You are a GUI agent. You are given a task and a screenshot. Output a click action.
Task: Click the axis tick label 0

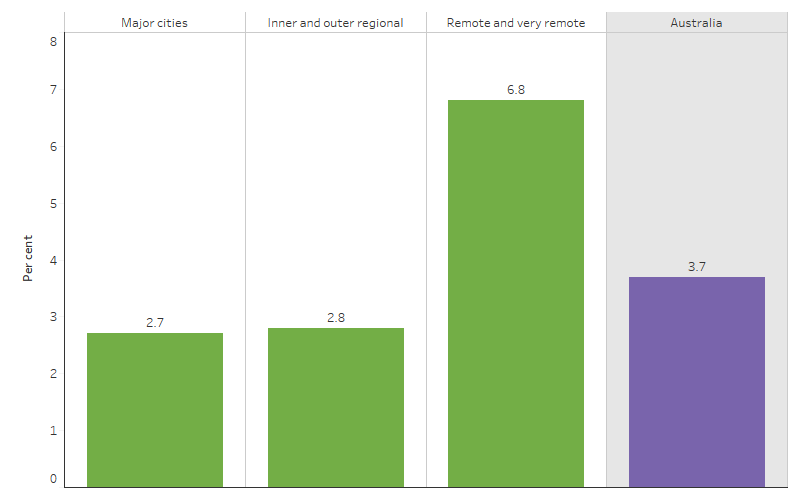[x=54, y=479]
